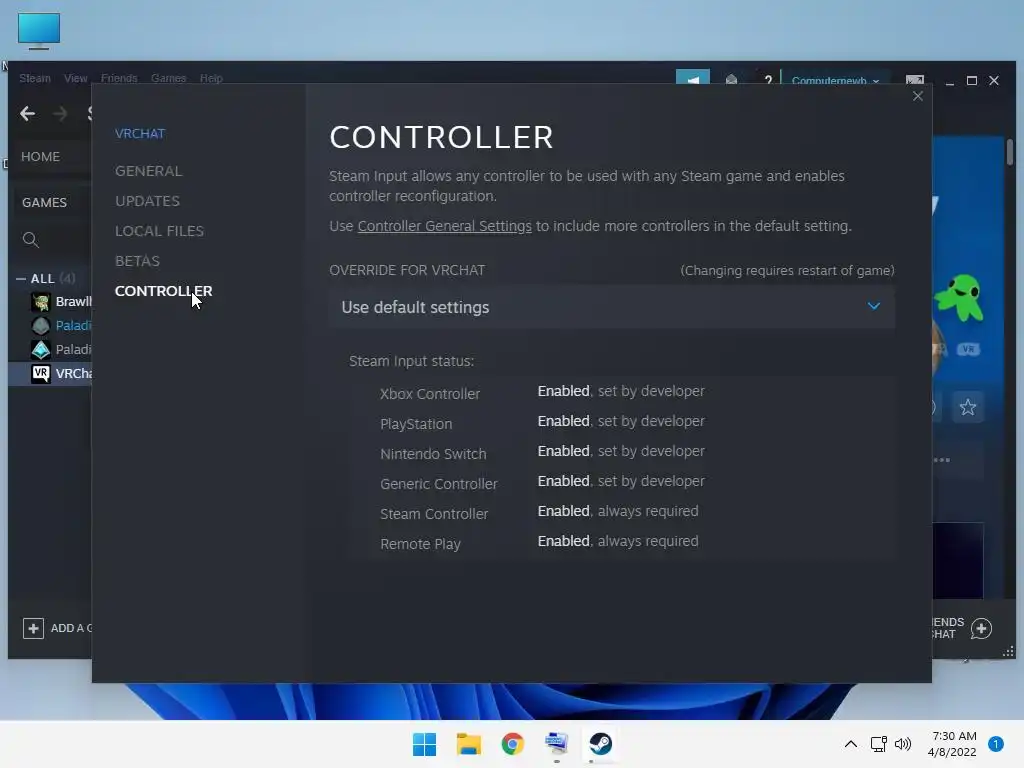Viewport: 1024px width, 768px height.
Task: Open the notification center badge
Action: click(995, 744)
